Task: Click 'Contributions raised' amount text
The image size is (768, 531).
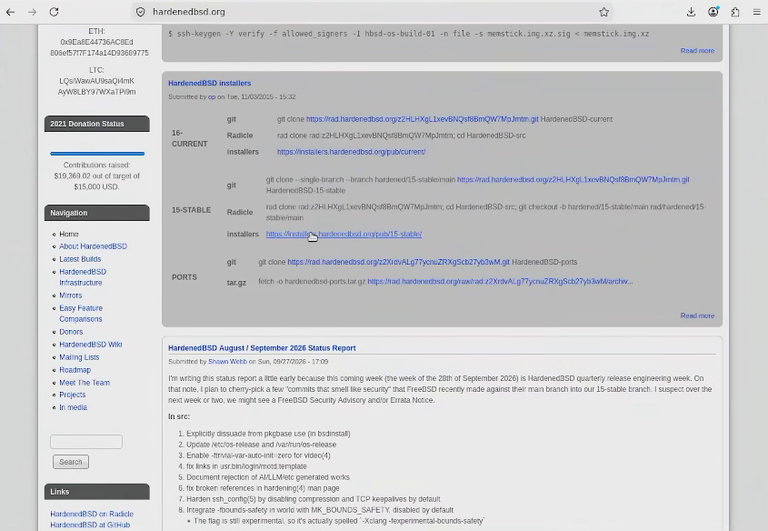Action: (97, 176)
